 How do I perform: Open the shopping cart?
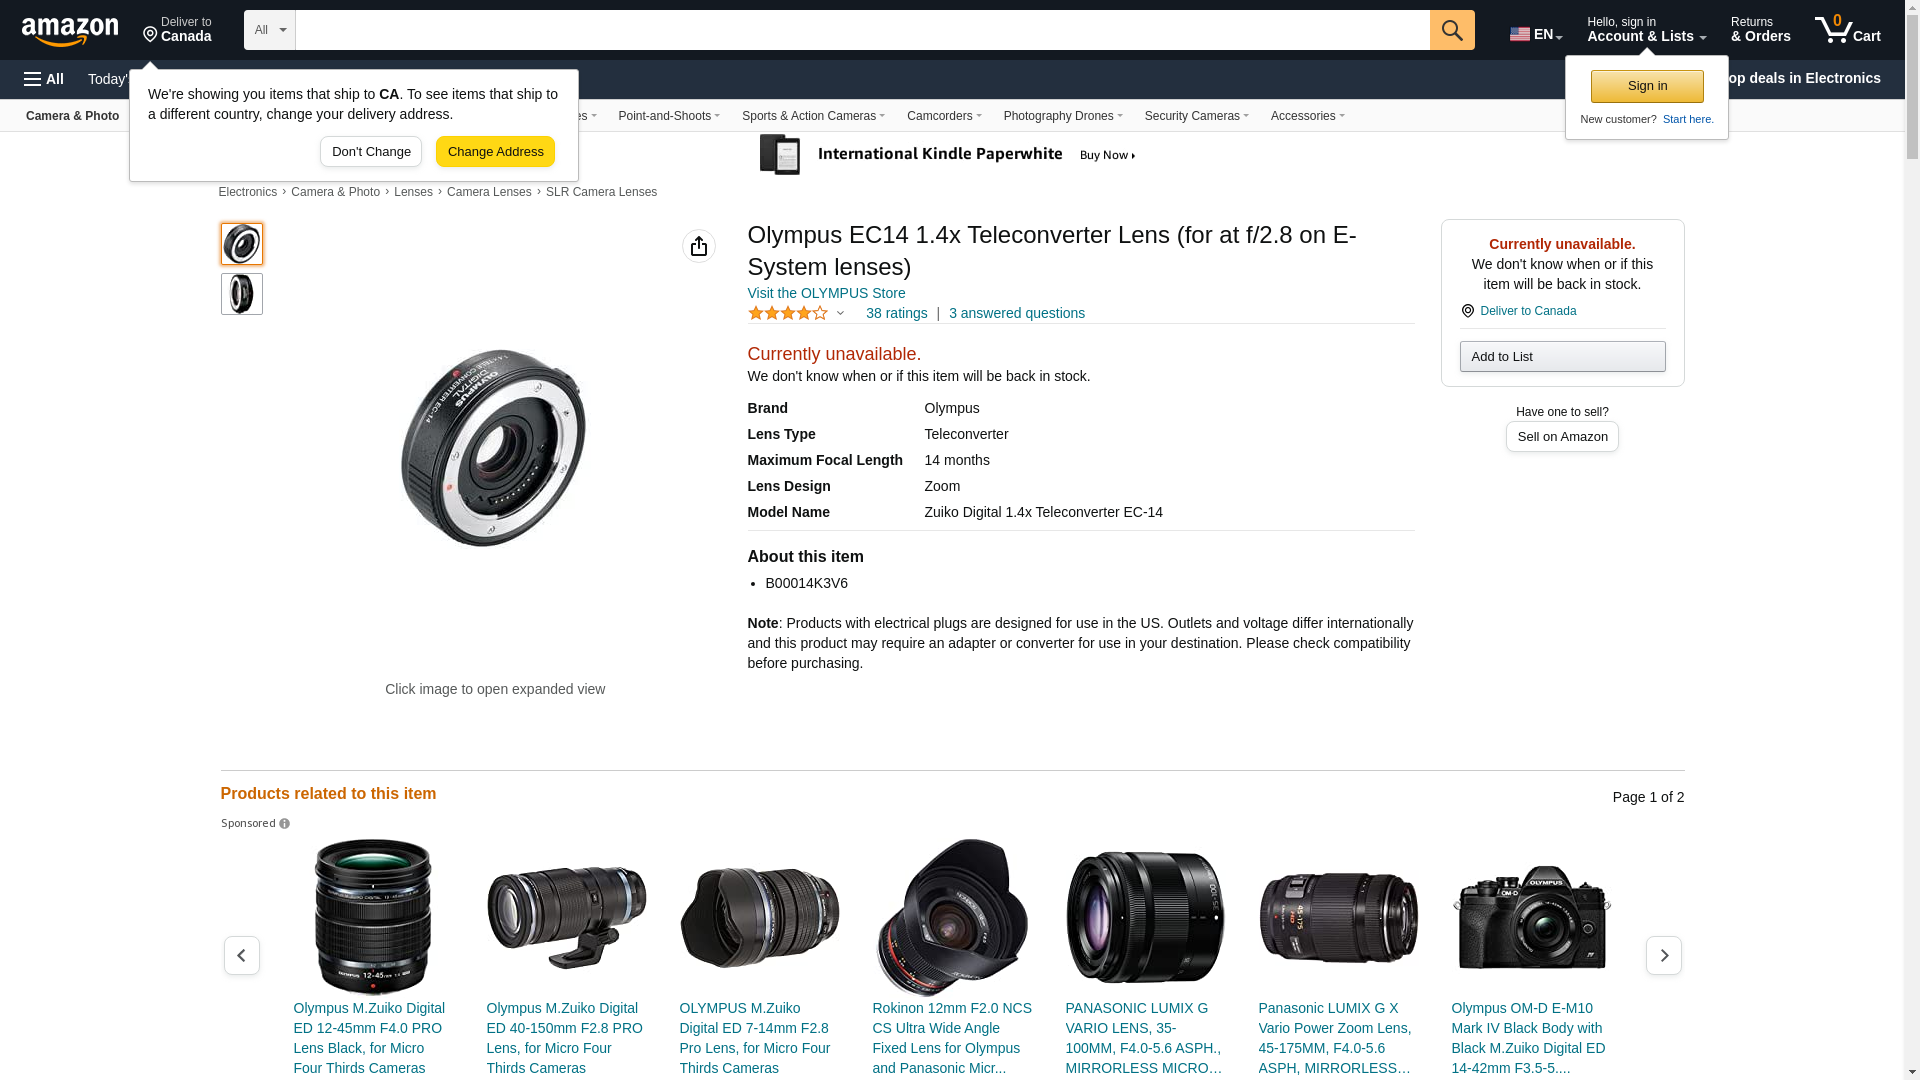click(x=1847, y=30)
